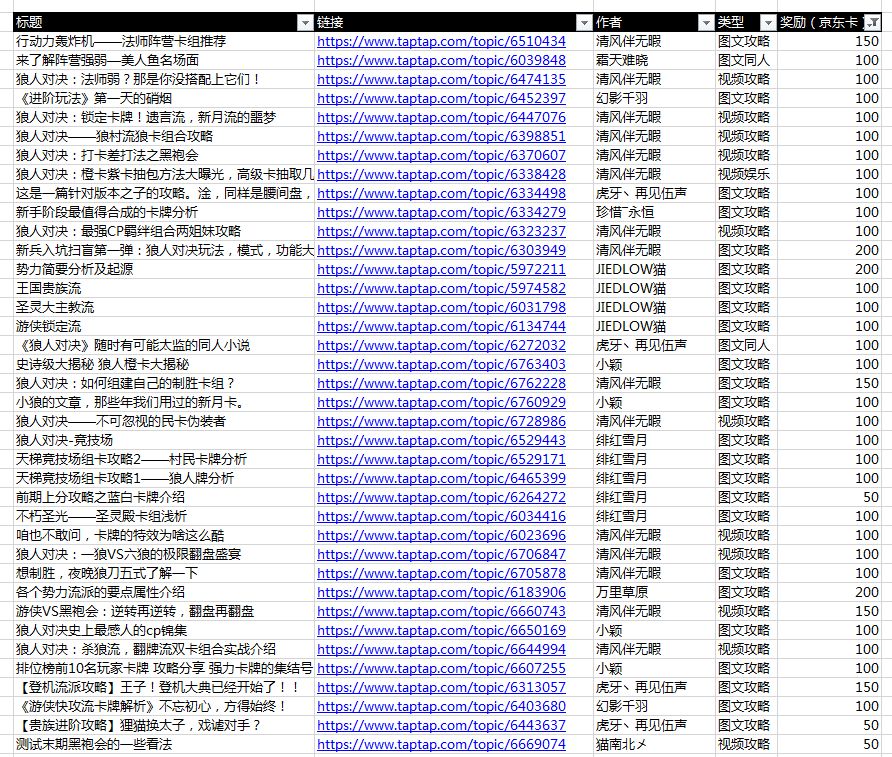Select author cell 珍惜ˉ永恒

pos(654,213)
